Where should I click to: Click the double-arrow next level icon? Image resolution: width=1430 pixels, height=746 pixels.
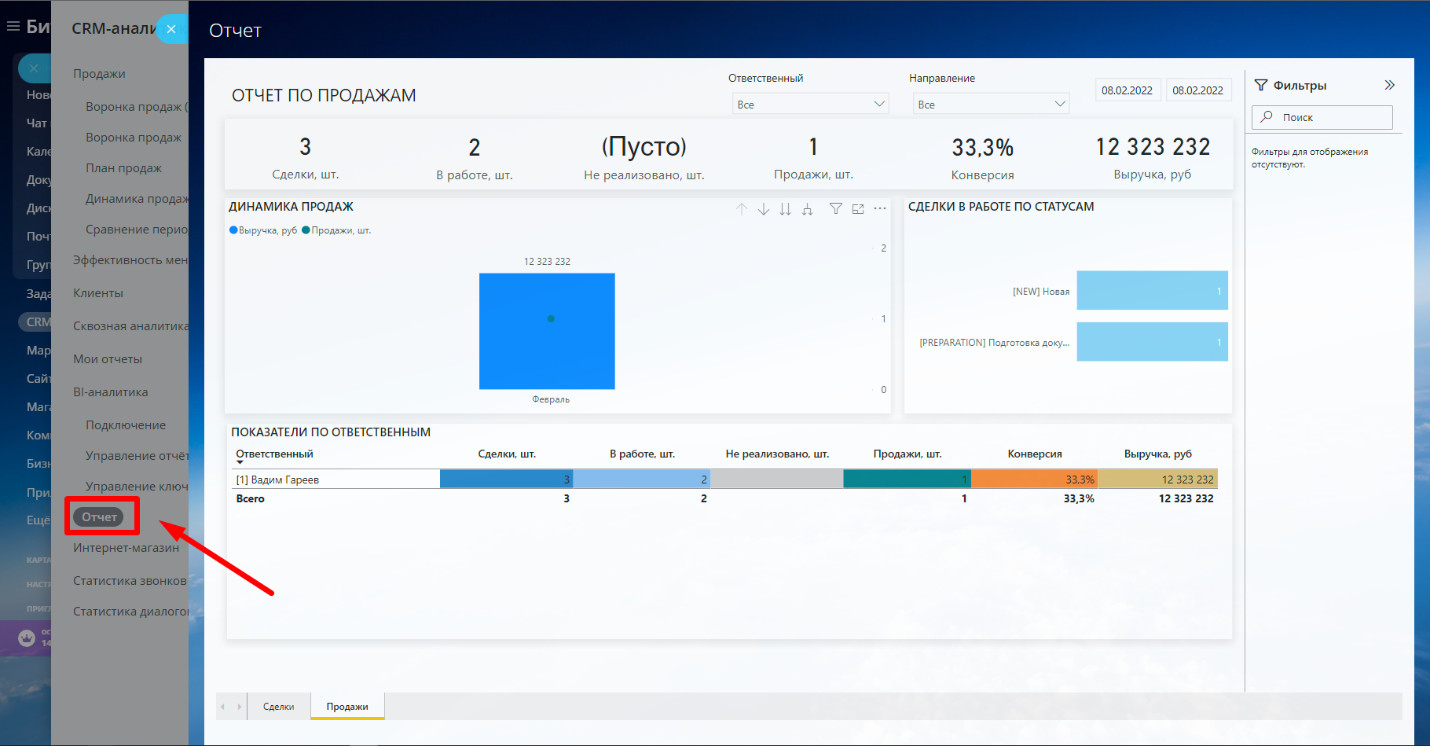pos(785,209)
